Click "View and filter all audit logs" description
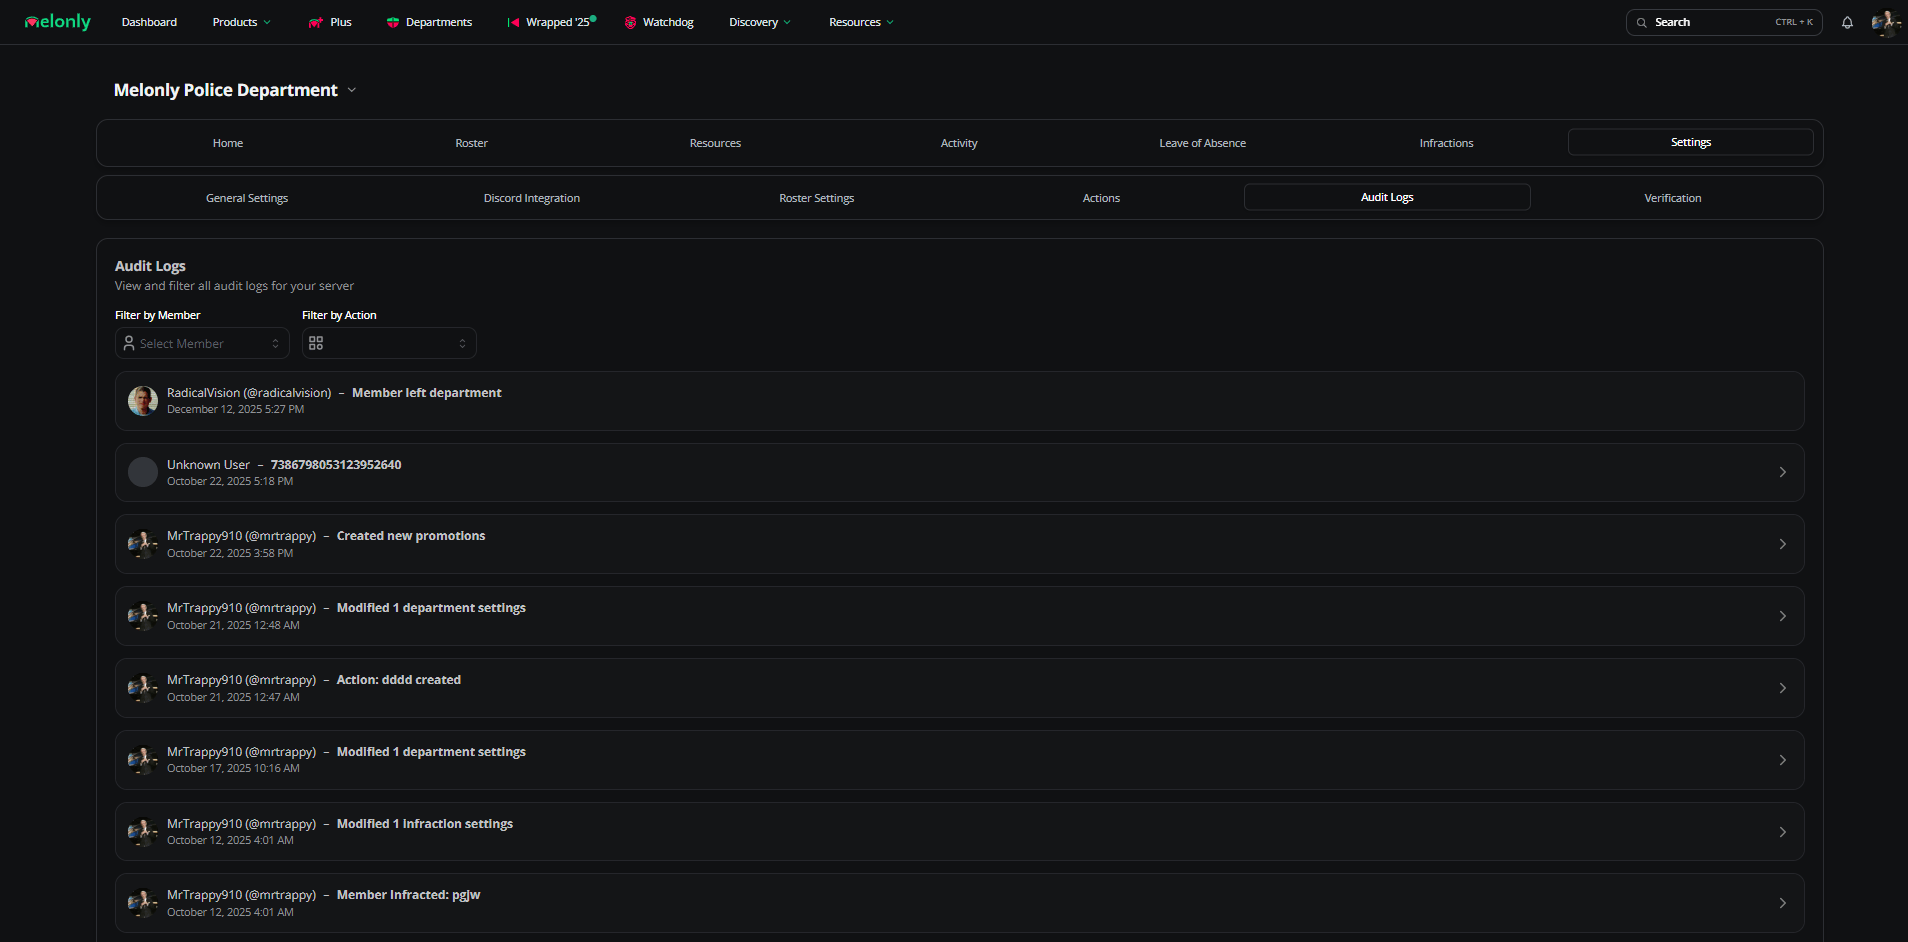 pos(234,286)
